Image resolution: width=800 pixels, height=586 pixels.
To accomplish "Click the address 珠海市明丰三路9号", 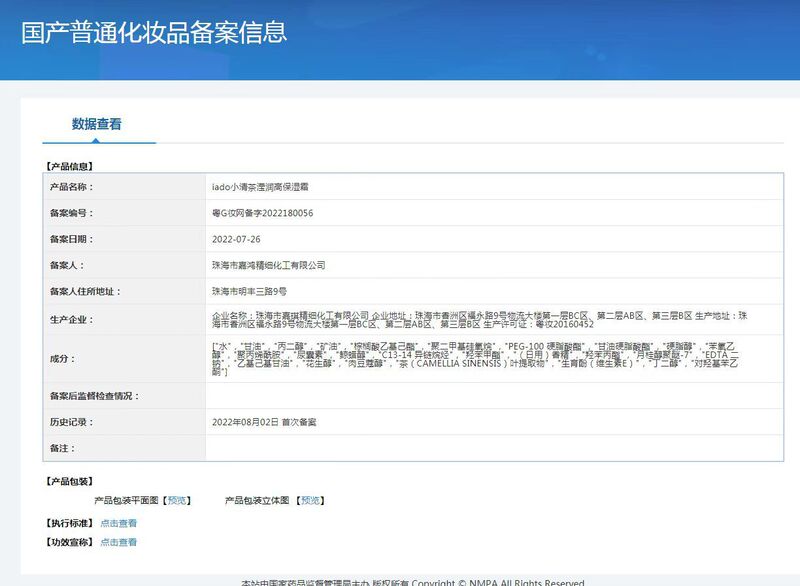I will pos(249,291).
